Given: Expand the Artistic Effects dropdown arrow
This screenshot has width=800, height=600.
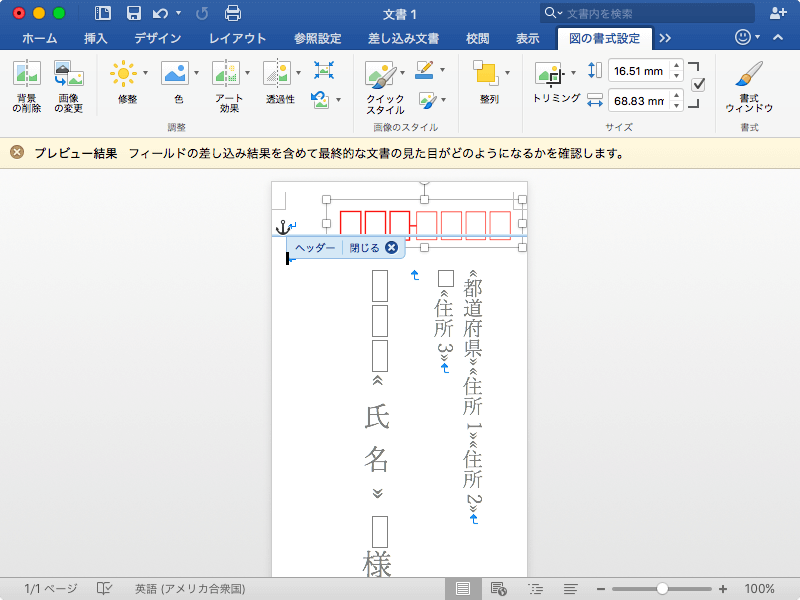Looking at the screenshot, I should coord(247,73).
